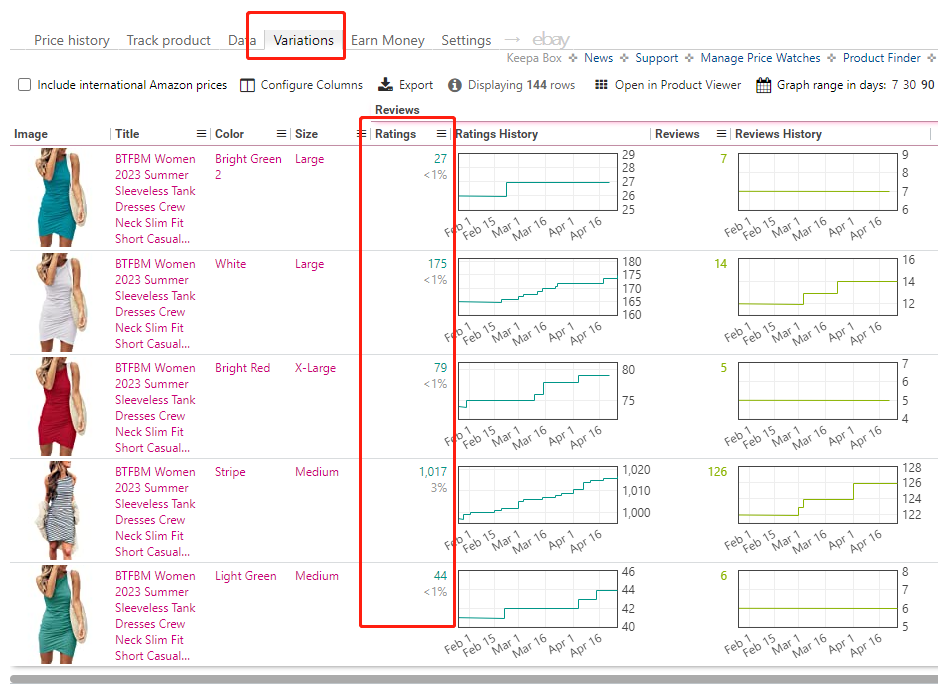Set graph range to 7 days
The height and width of the screenshot is (693, 938).
(895, 85)
